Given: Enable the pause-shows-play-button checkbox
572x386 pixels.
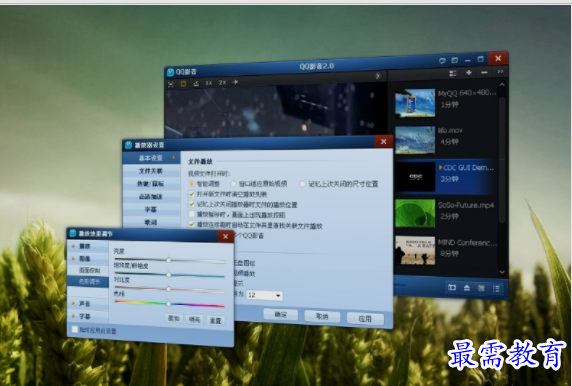Looking at the screenshot, I should [192, 214].
